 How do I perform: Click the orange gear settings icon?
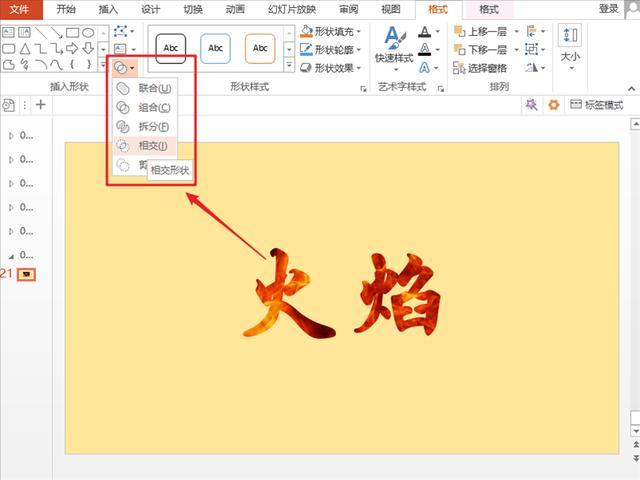(553, 105)
